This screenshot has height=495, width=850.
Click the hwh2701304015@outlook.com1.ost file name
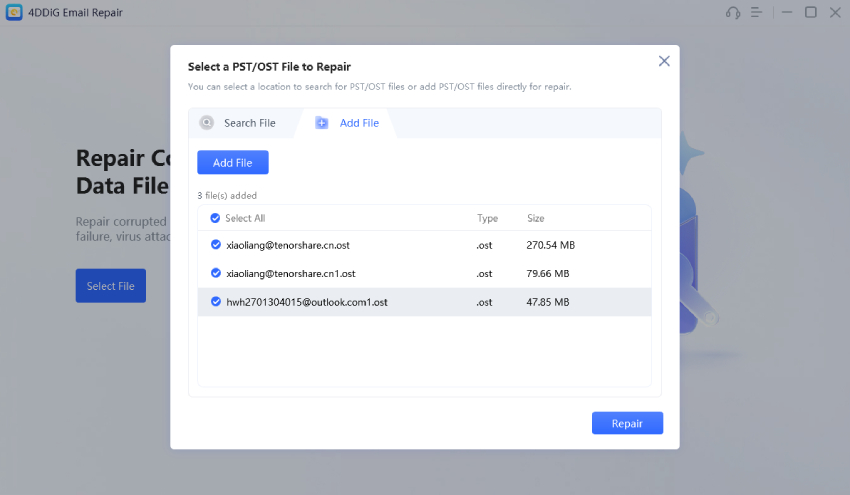pyautogui.click(x=307, y=302)
